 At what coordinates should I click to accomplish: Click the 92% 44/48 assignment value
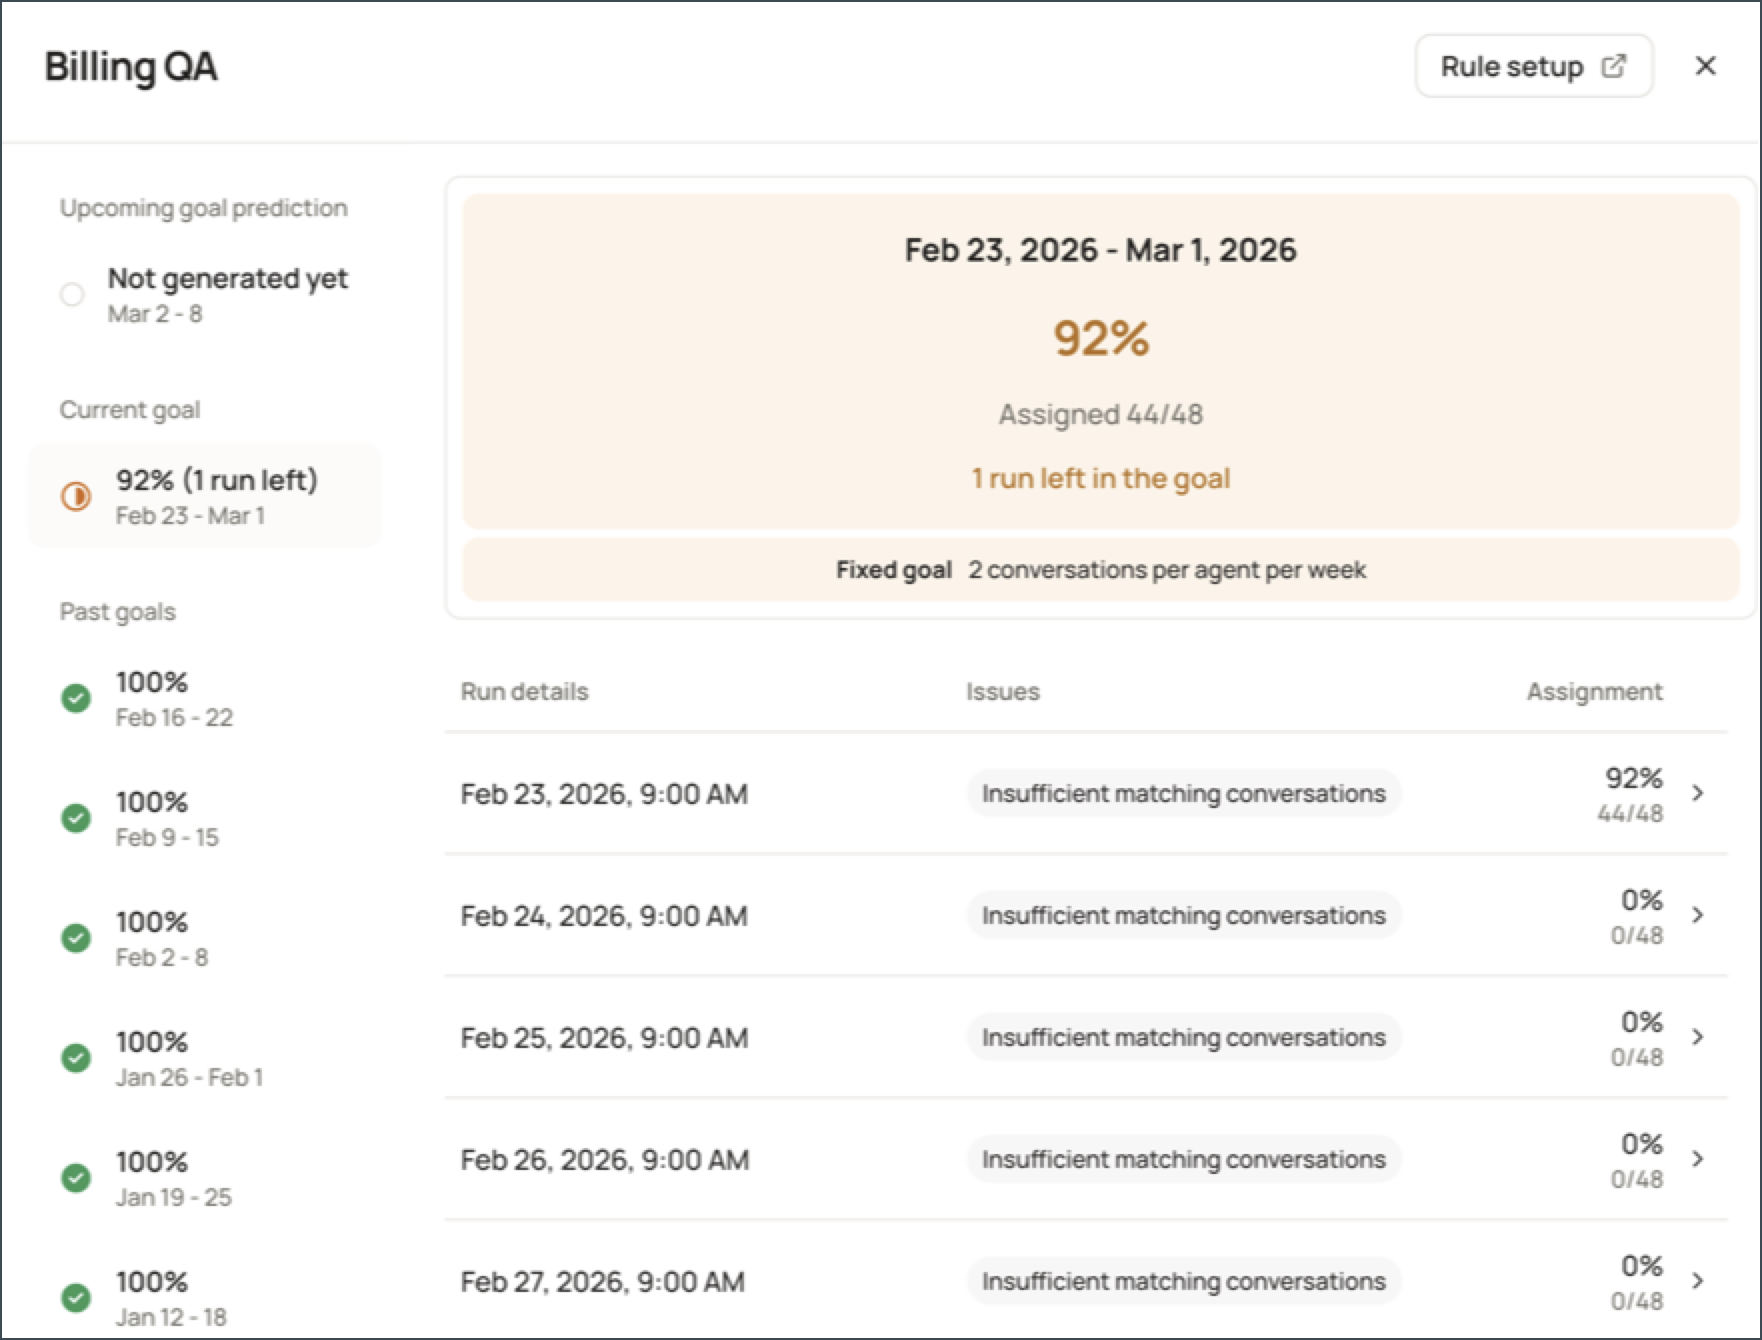1632,795
